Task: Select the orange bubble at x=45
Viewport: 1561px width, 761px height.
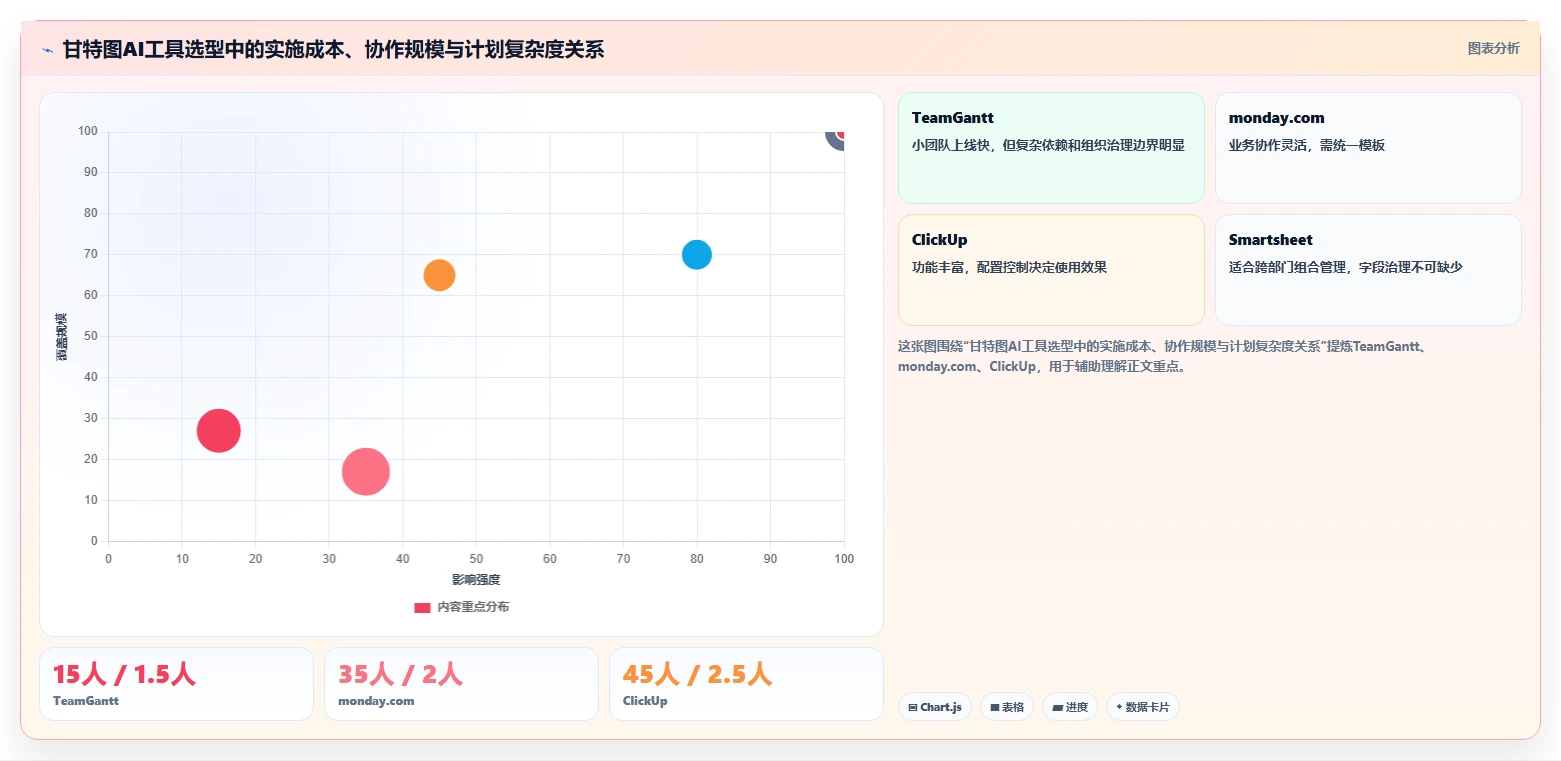Action: (x=439, y=275)
